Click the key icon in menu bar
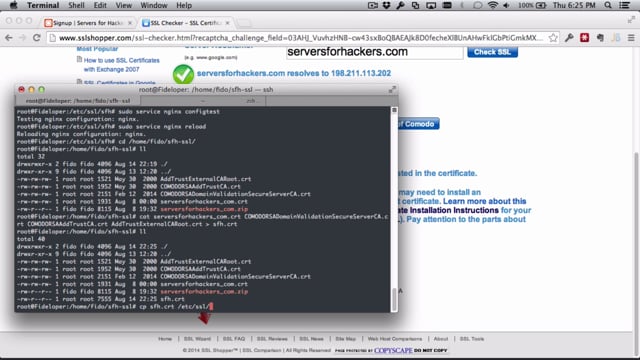The image size is (640, 360). 400,5
